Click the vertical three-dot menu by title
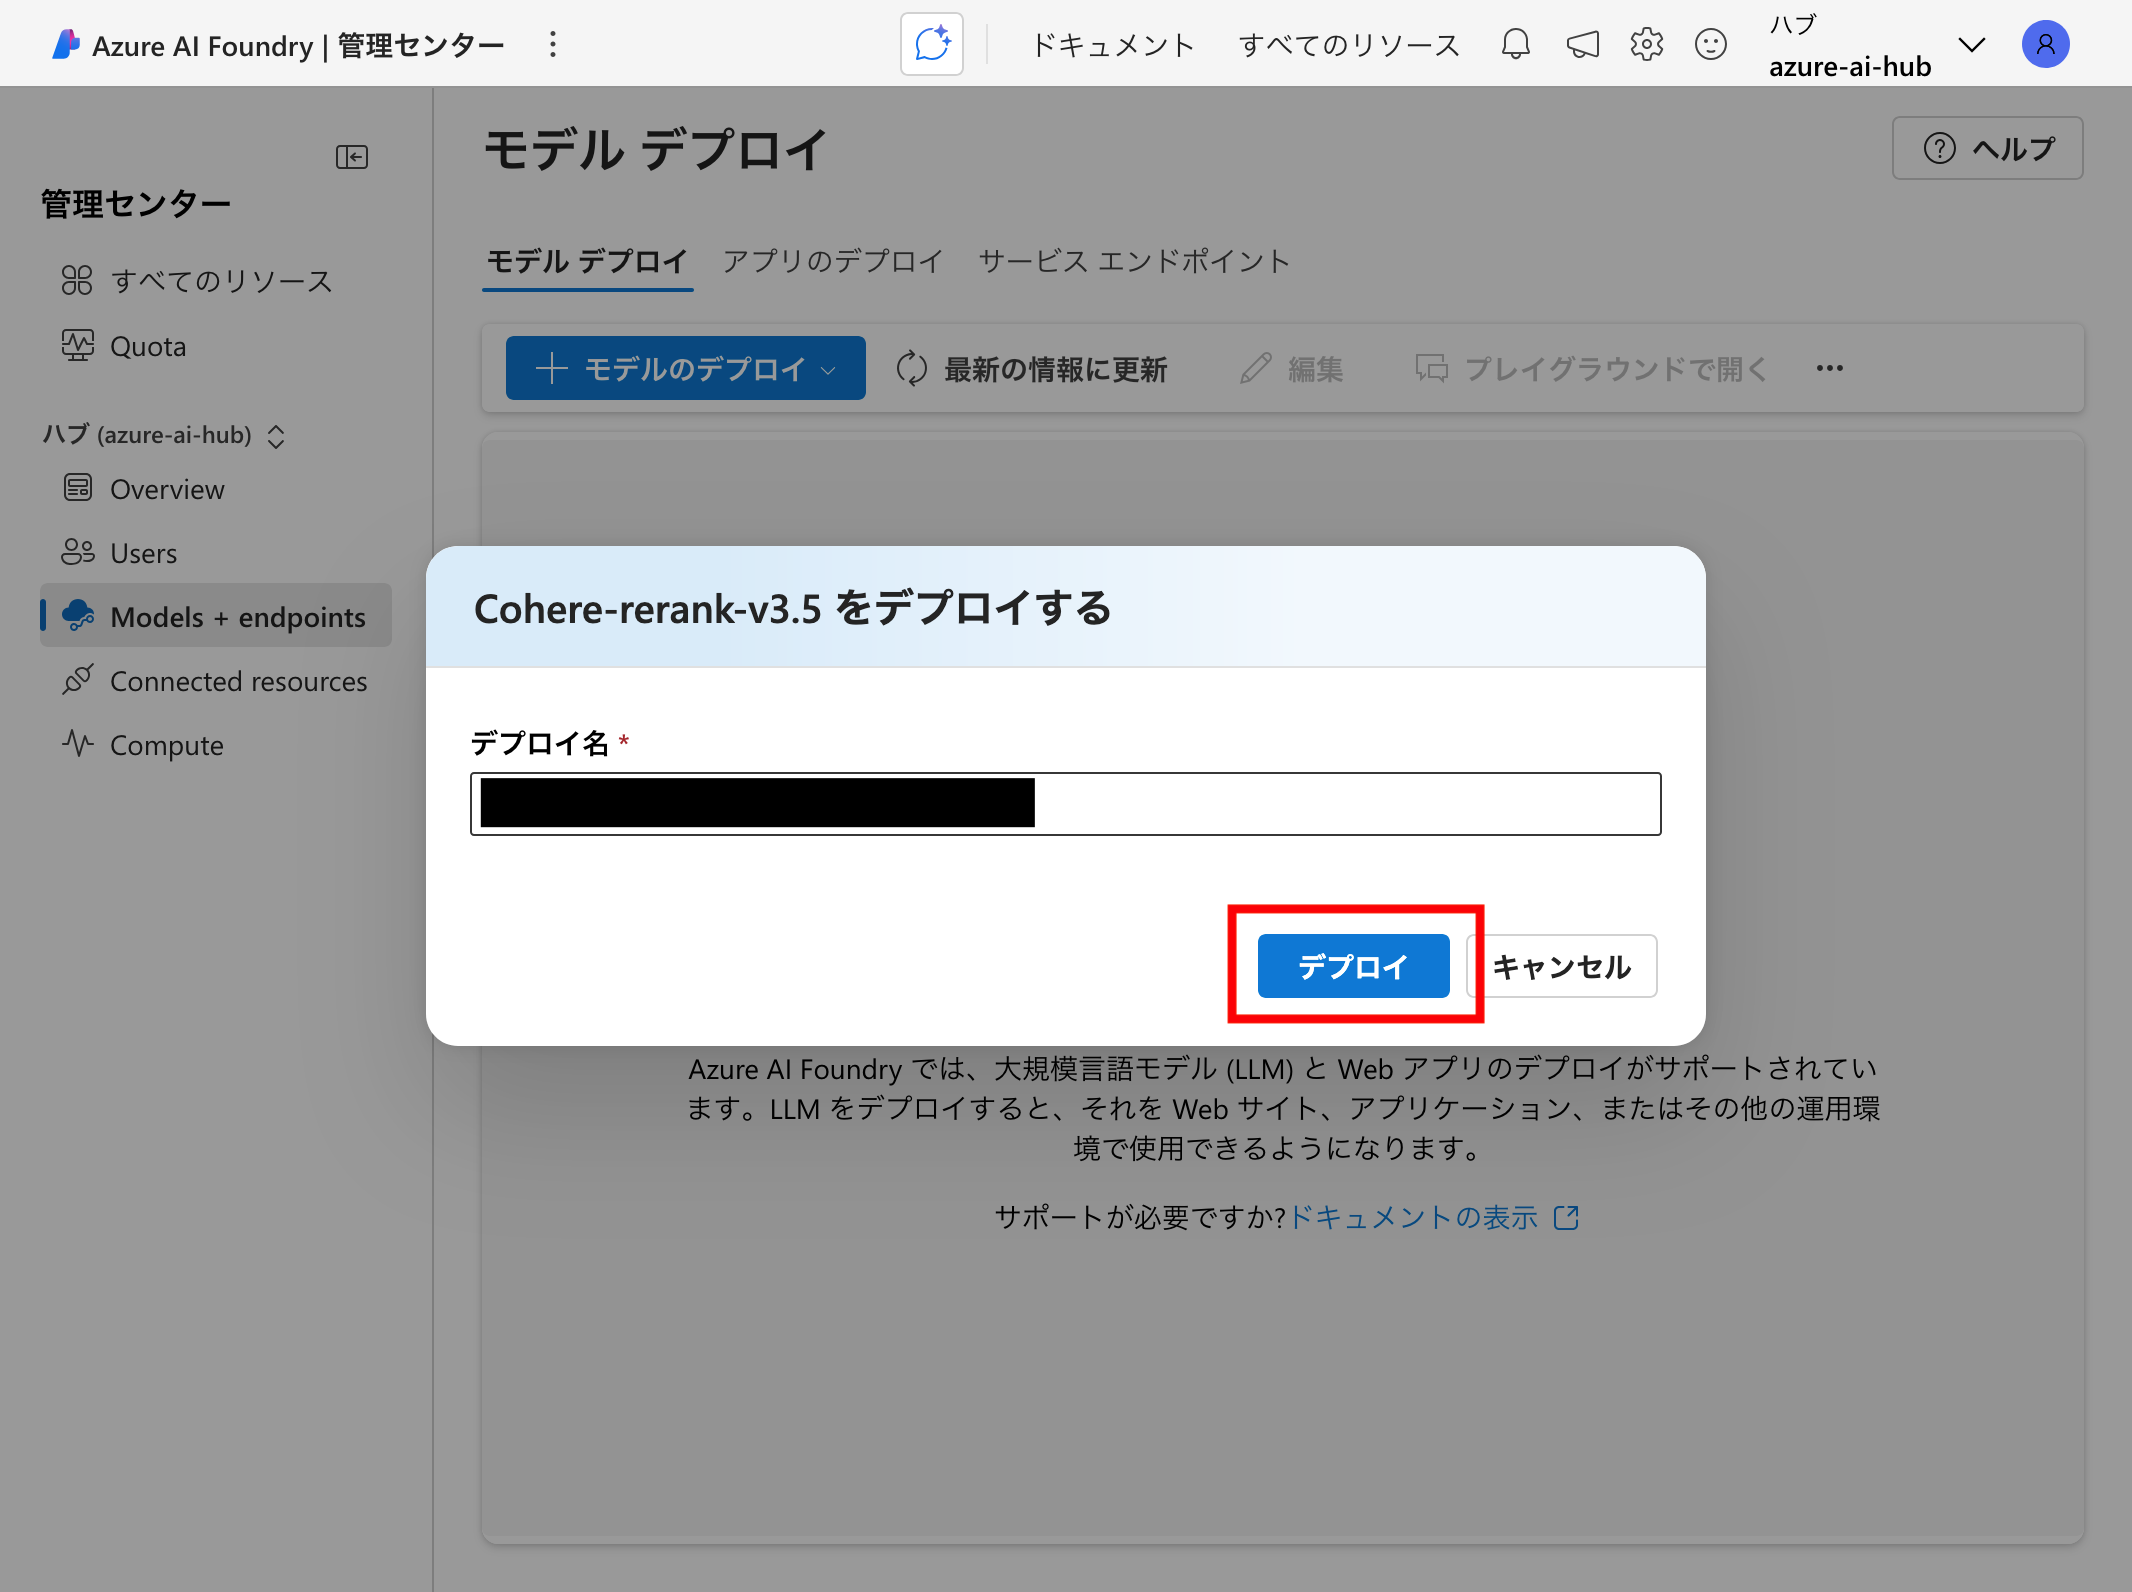2132x1592 pixels. 552,44
